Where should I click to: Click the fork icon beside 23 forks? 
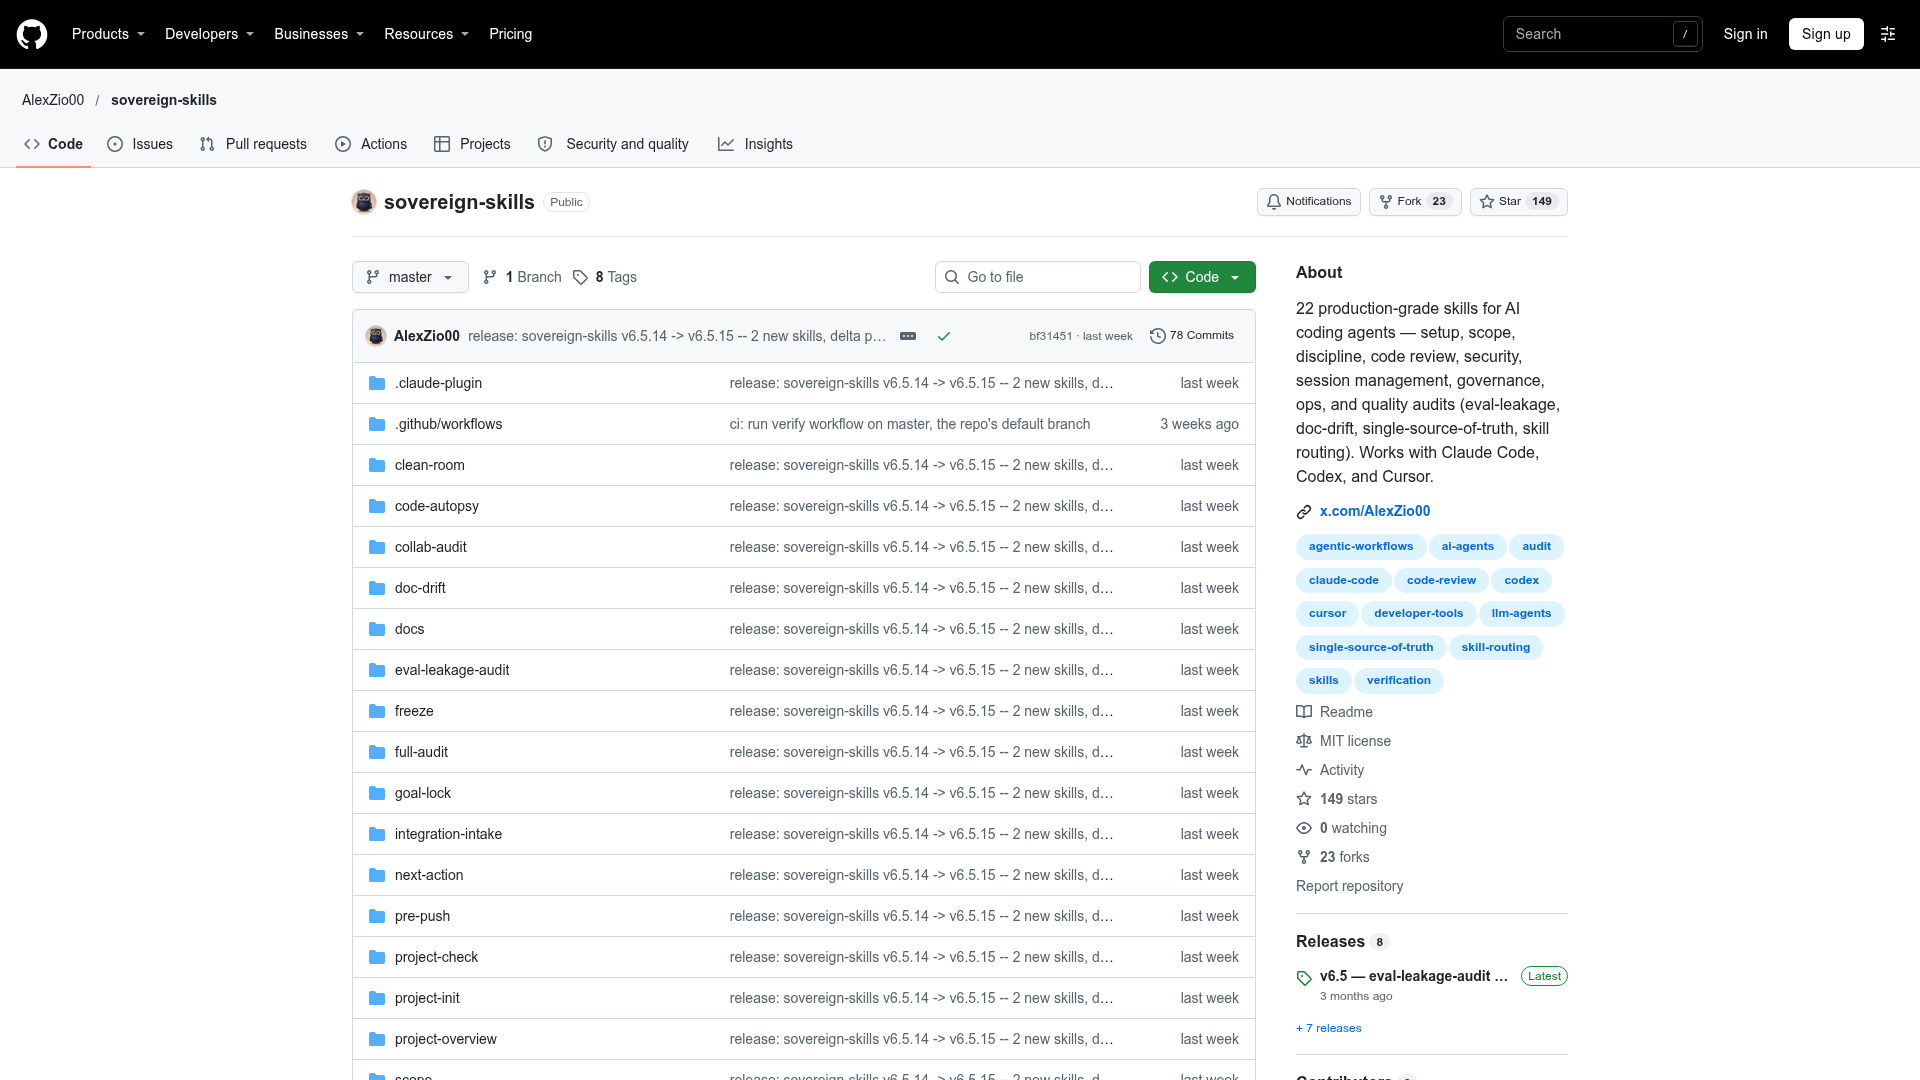click(1304, 857)
